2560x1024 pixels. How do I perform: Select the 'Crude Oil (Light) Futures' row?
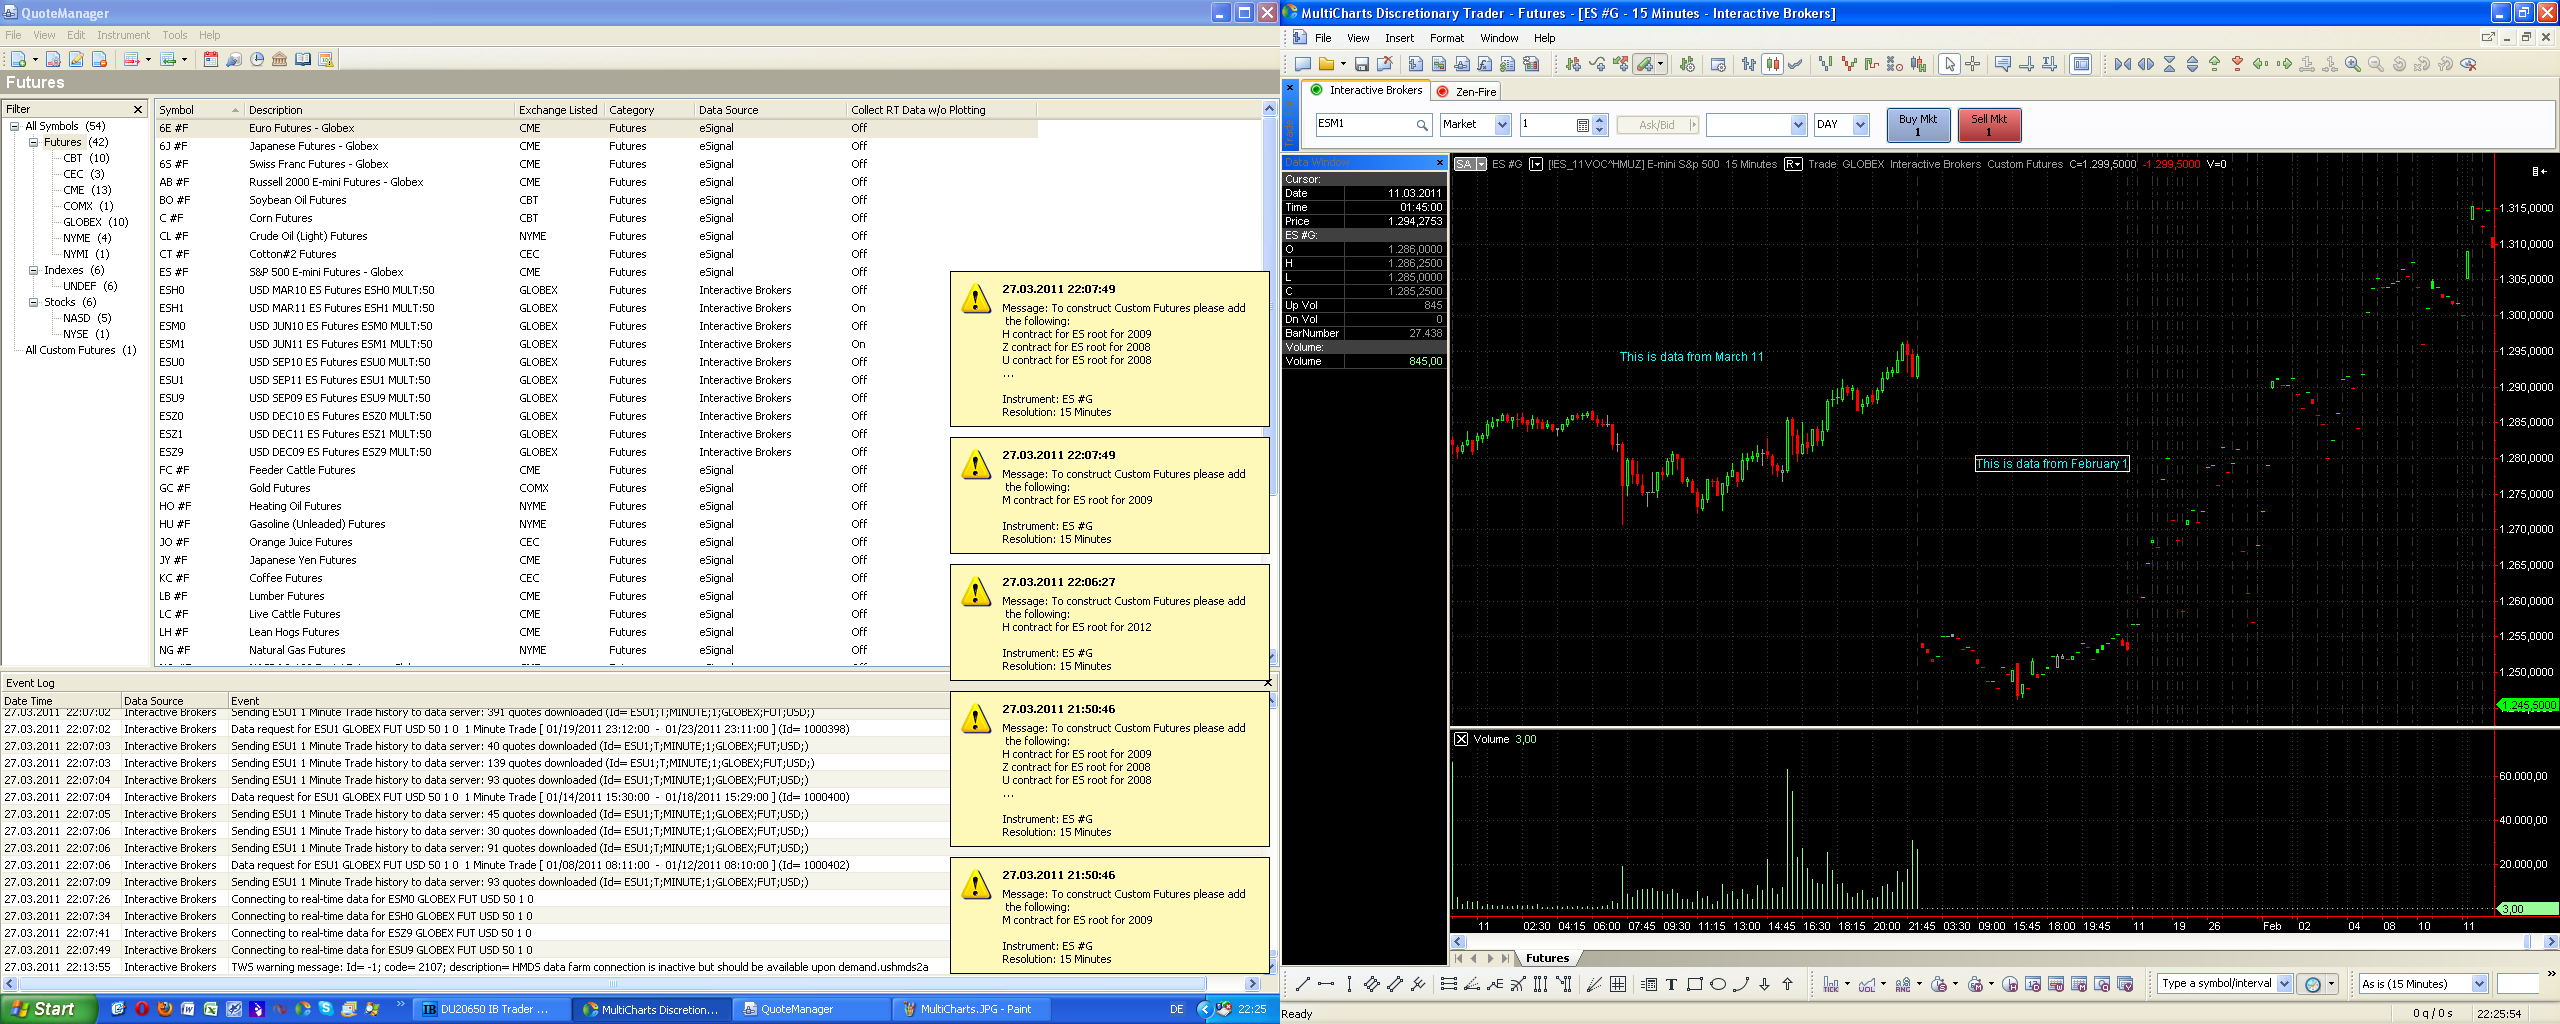point(596,236)
